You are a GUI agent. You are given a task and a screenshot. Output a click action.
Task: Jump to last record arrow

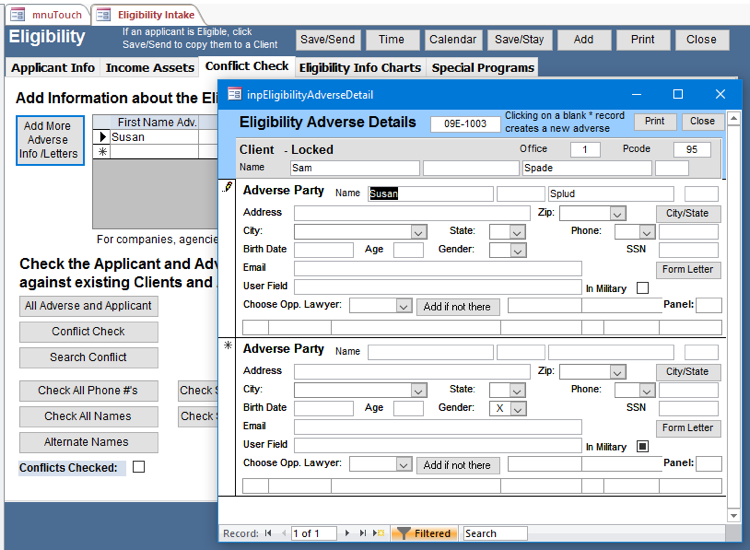[x=363, y=534]
